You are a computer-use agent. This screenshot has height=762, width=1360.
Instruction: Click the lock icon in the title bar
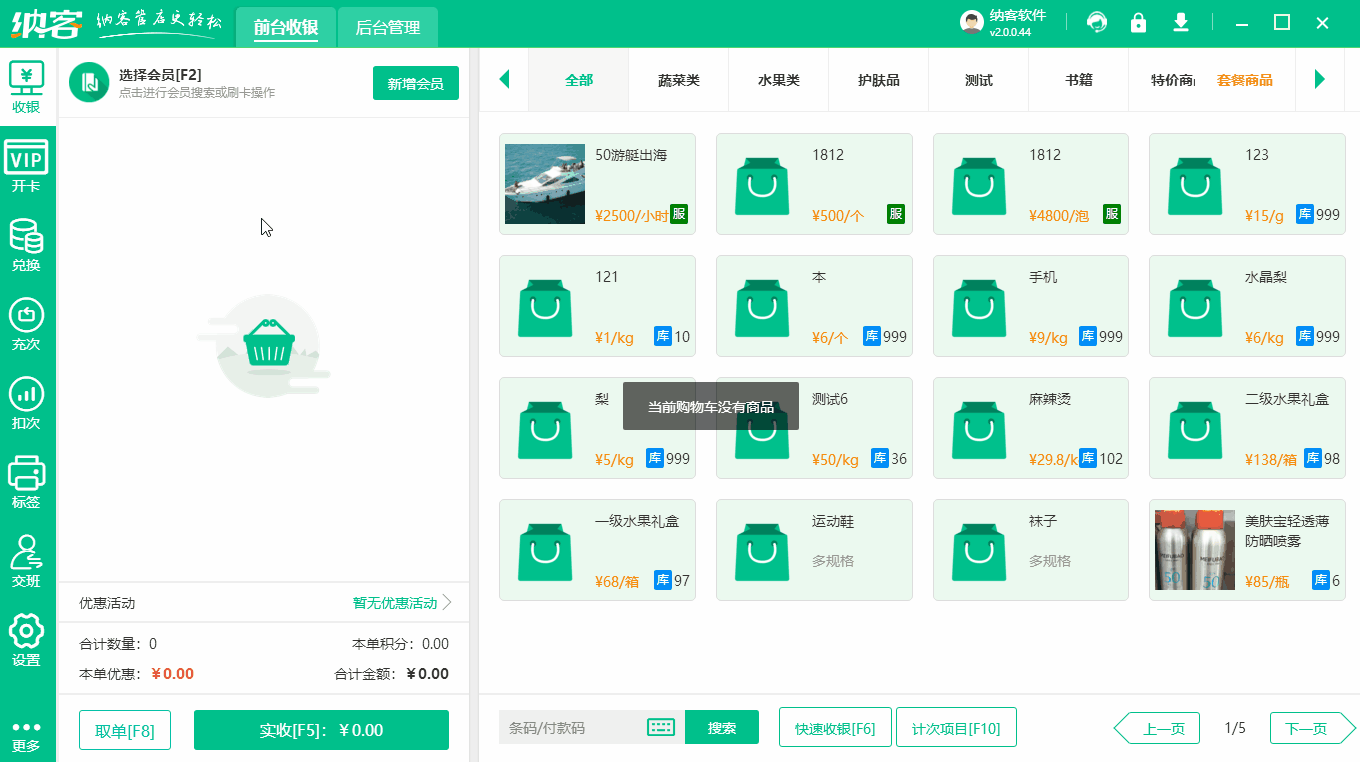[1138, 20]
